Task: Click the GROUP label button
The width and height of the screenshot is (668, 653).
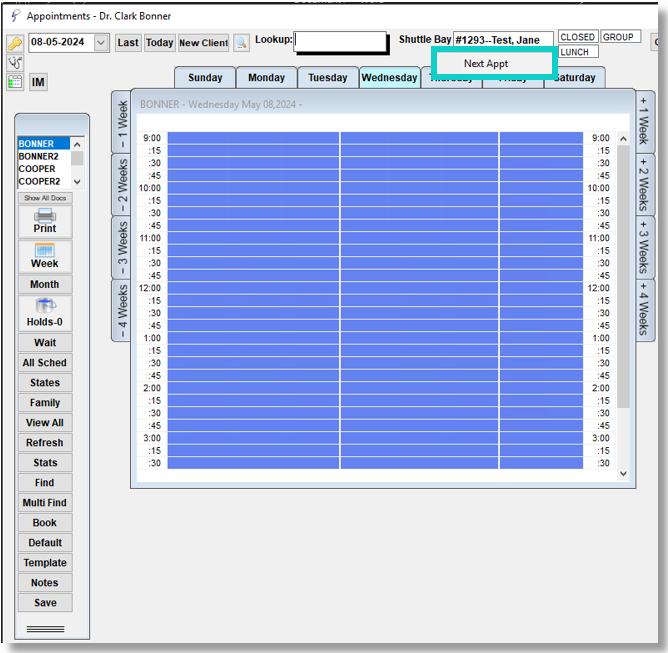Action: 620,37
